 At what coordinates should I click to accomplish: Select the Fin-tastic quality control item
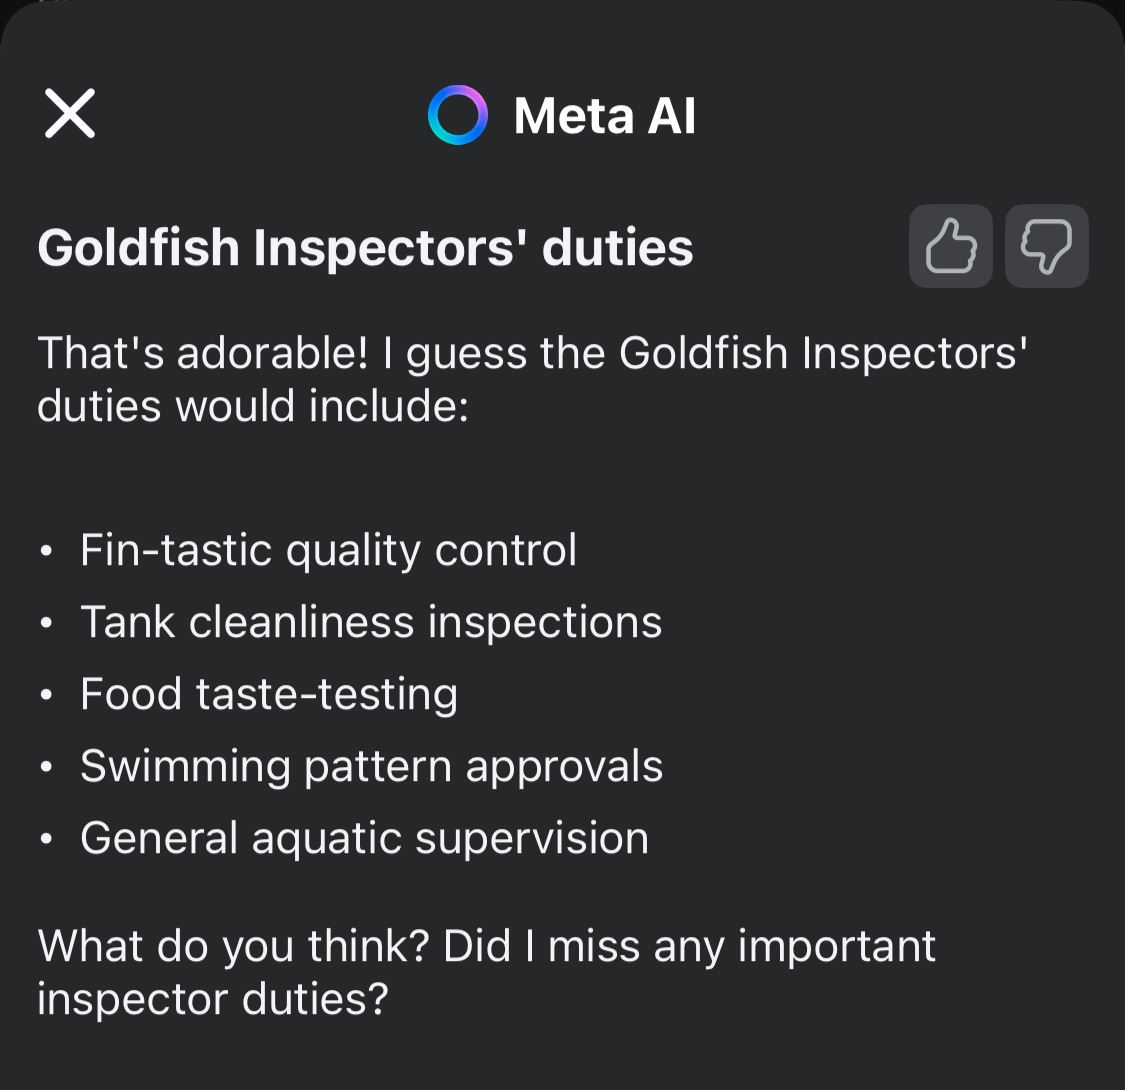[328, 550]
